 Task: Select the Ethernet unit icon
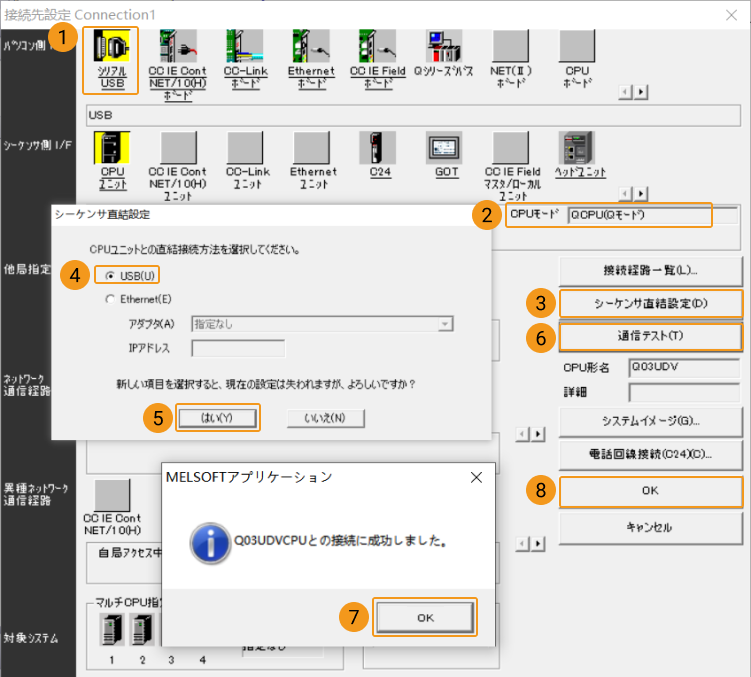point(311,148)
